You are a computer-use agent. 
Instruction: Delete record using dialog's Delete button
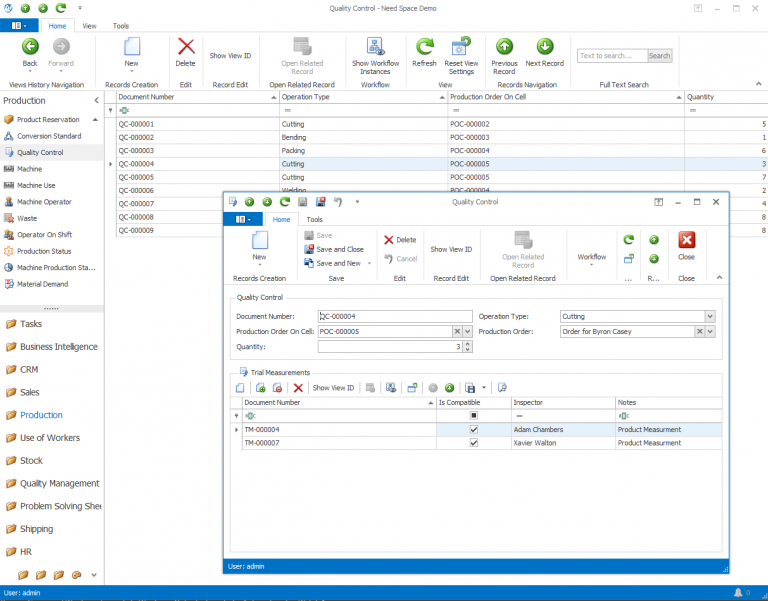click(400, 240)
